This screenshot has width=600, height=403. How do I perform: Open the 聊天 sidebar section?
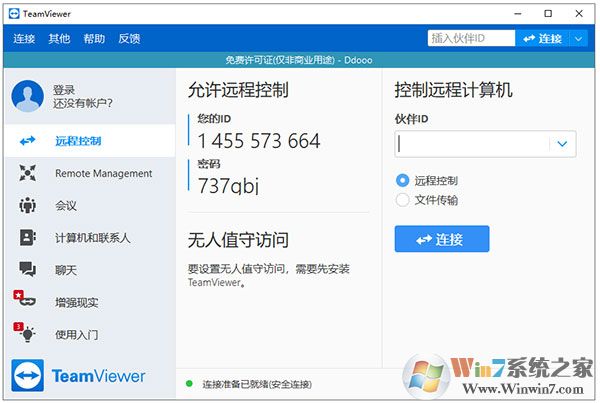(x=90, y=270)
